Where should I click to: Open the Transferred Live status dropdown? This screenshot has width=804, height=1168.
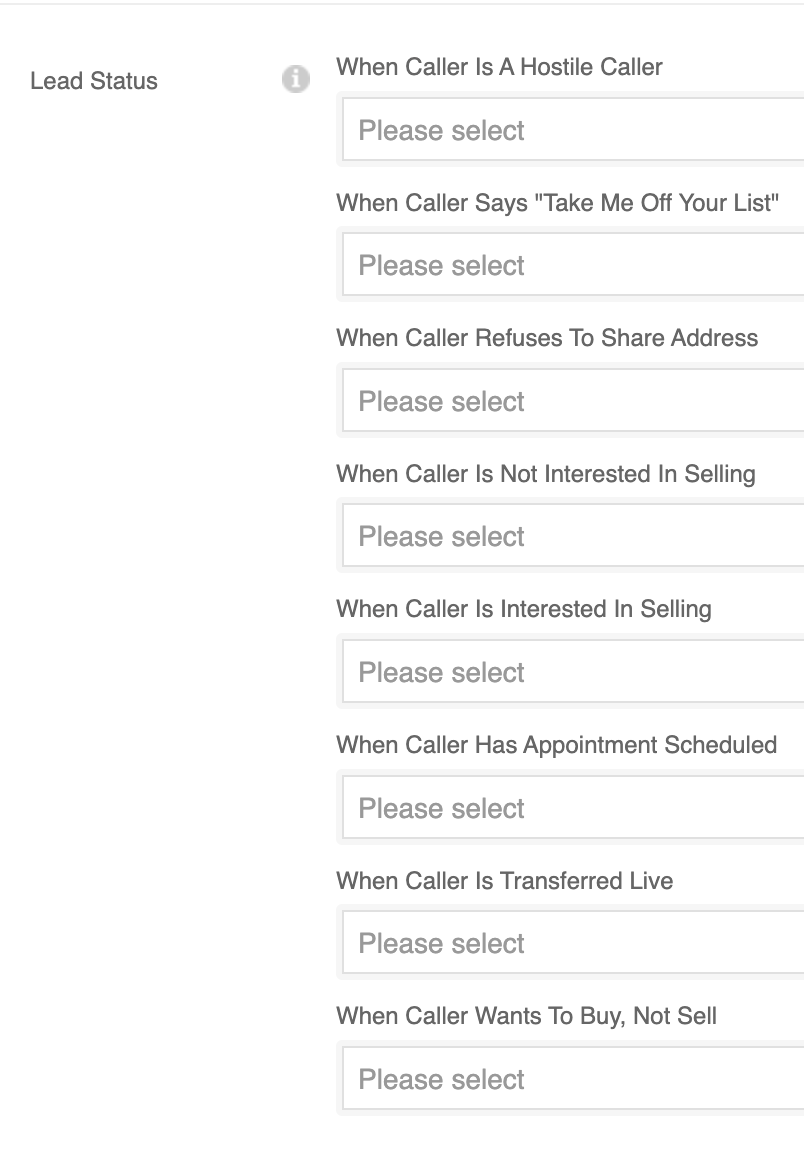[x=572, y=943]
